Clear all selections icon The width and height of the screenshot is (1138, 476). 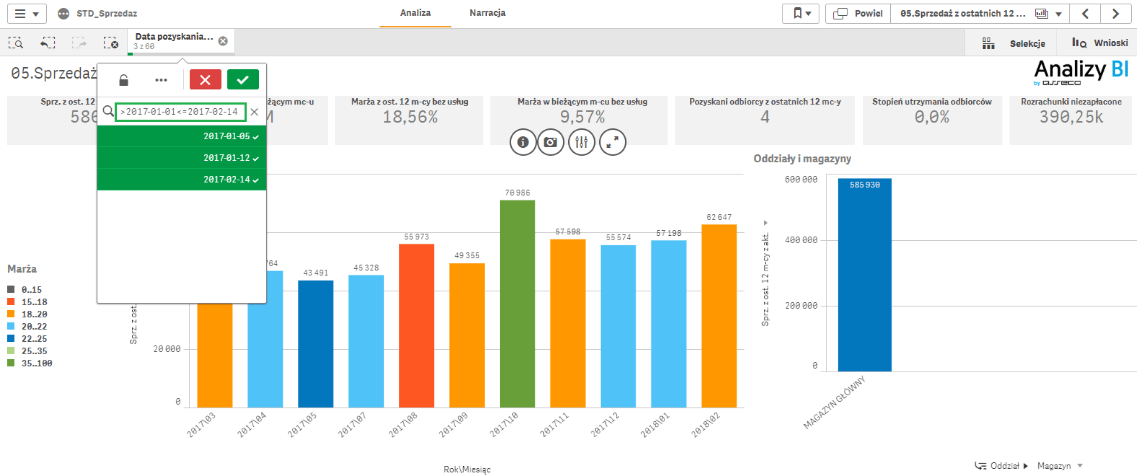110,43
